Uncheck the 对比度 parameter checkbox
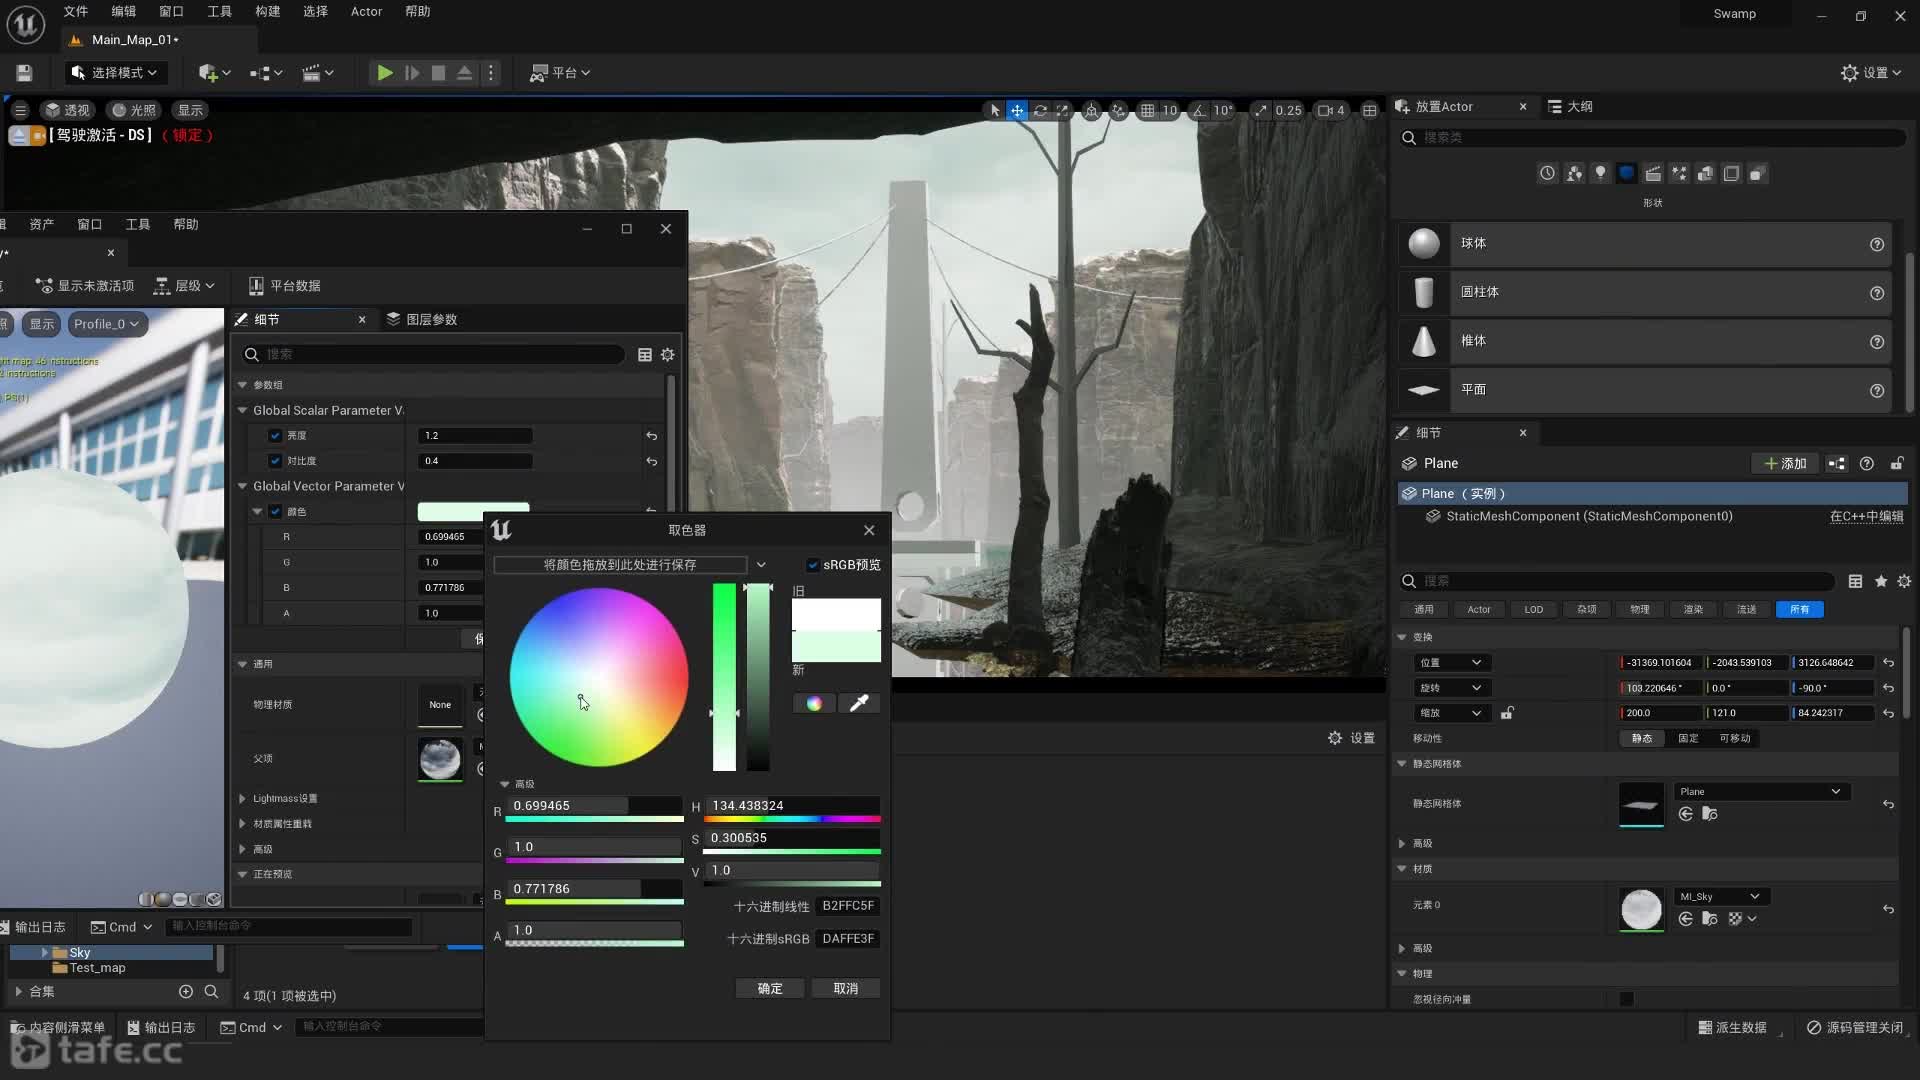Screen dimensions: 1920x1080 [x=275, y=461]
